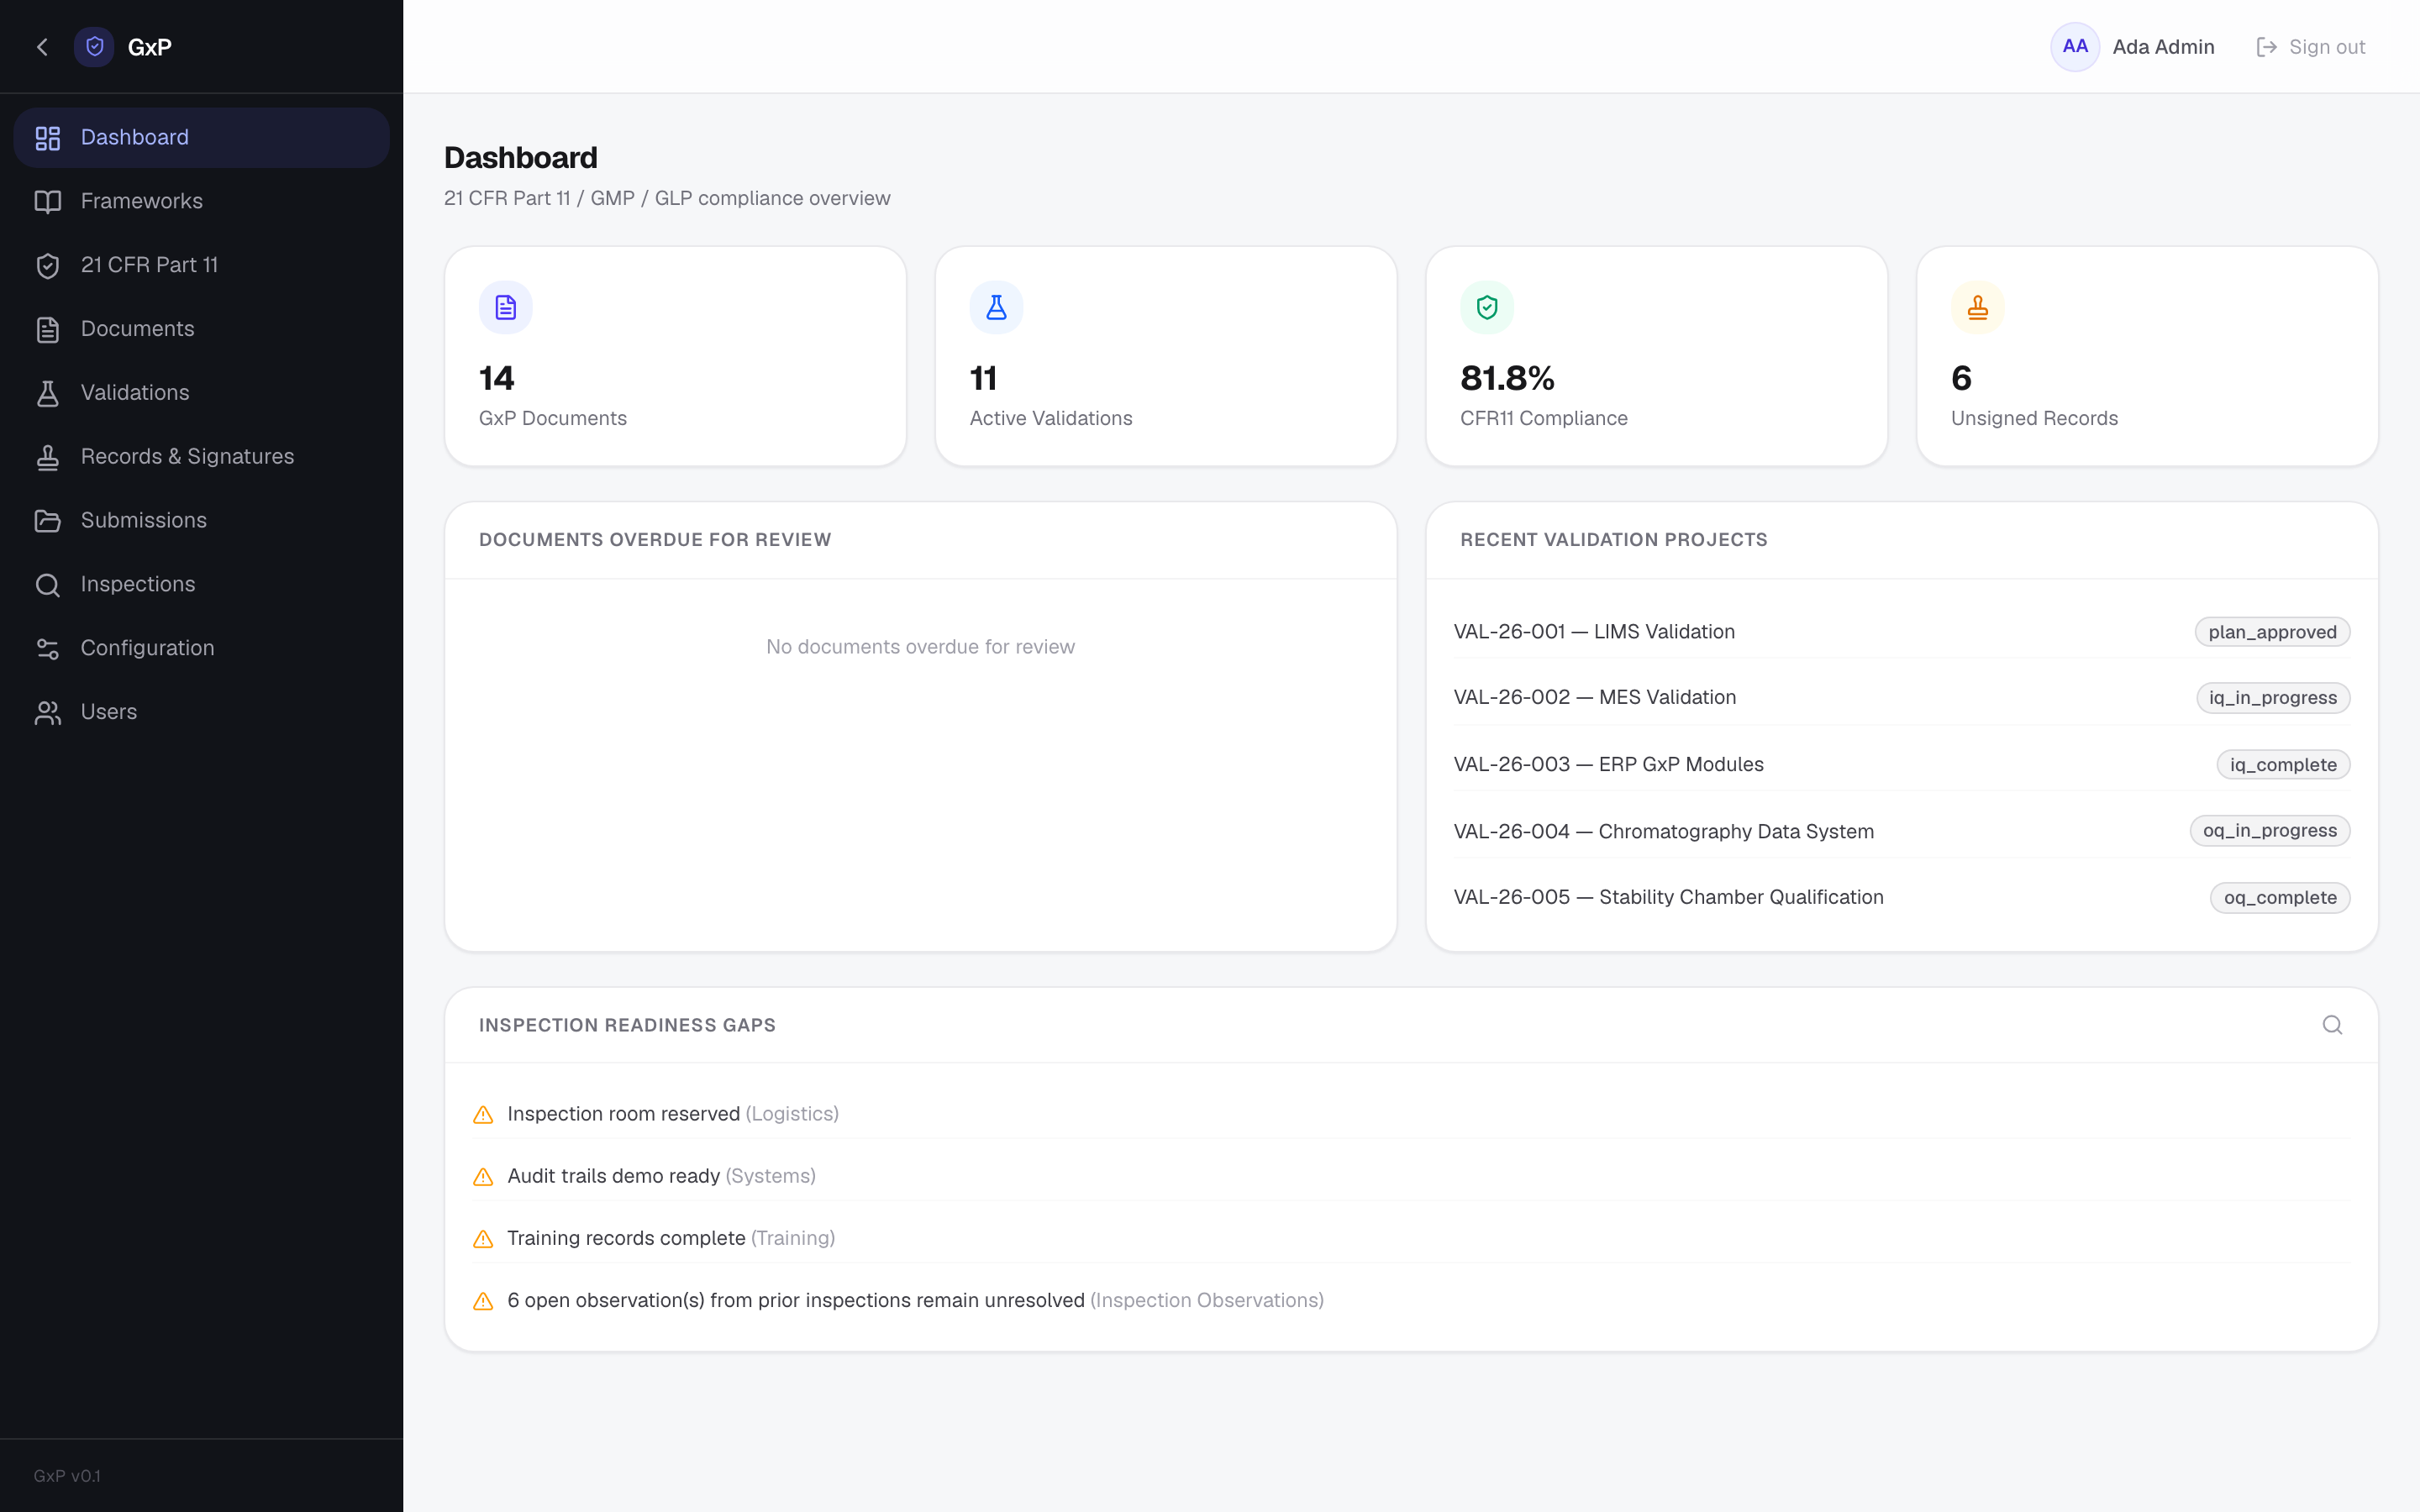
Task: Go to Submissions
Action: 201,521
